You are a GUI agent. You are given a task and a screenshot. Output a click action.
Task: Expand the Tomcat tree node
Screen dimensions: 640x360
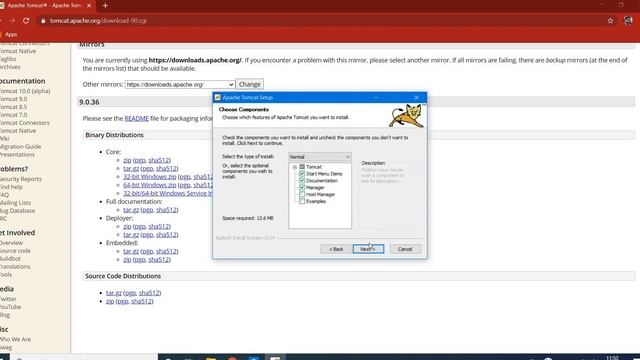(x=295, y=167)
